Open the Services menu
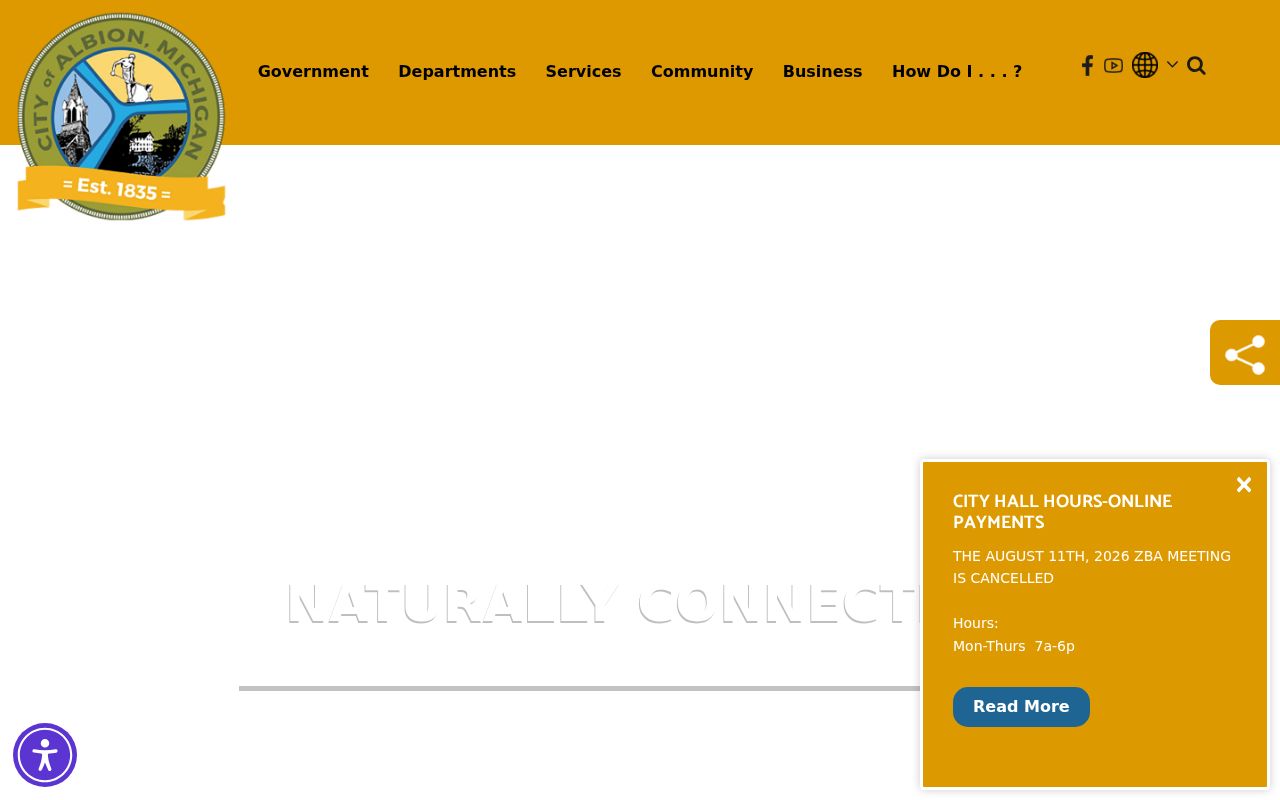This screenshot has height=800, width=1280. 584,72
